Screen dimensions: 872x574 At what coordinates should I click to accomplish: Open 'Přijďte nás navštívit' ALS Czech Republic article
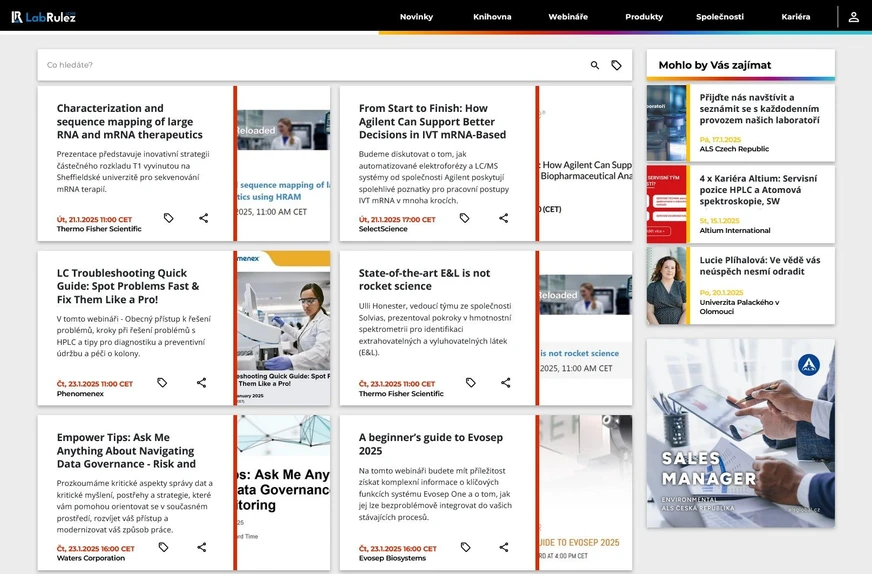tap(759, 108)
